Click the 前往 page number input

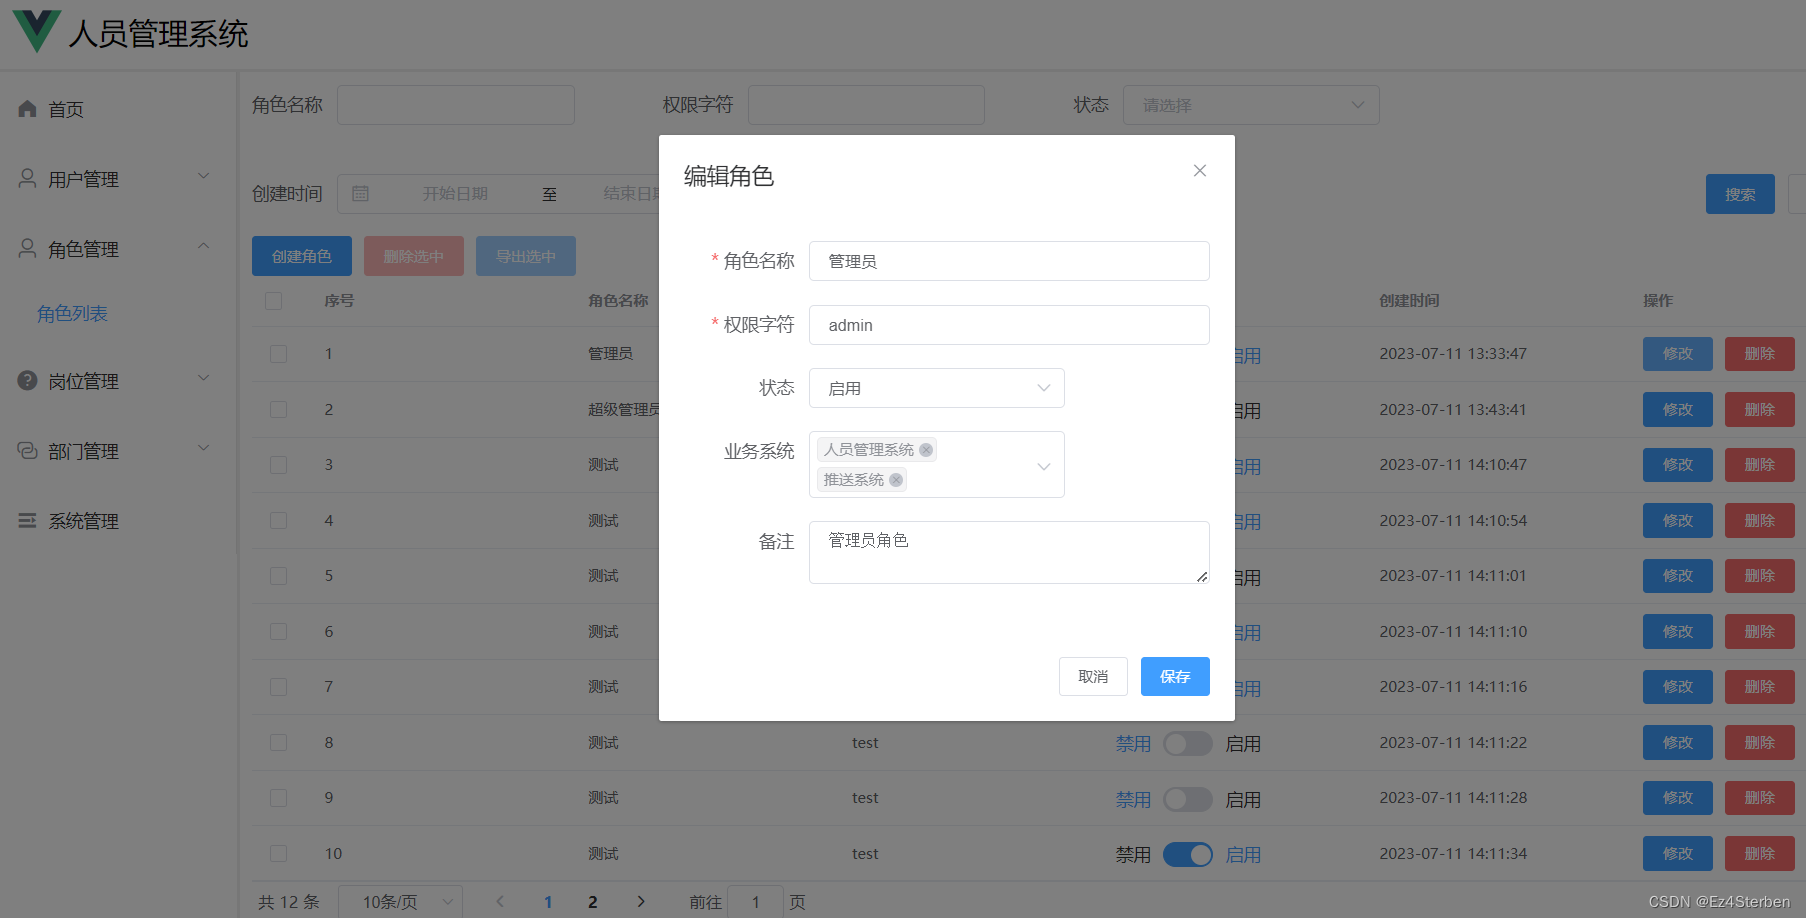coord(755,902)
